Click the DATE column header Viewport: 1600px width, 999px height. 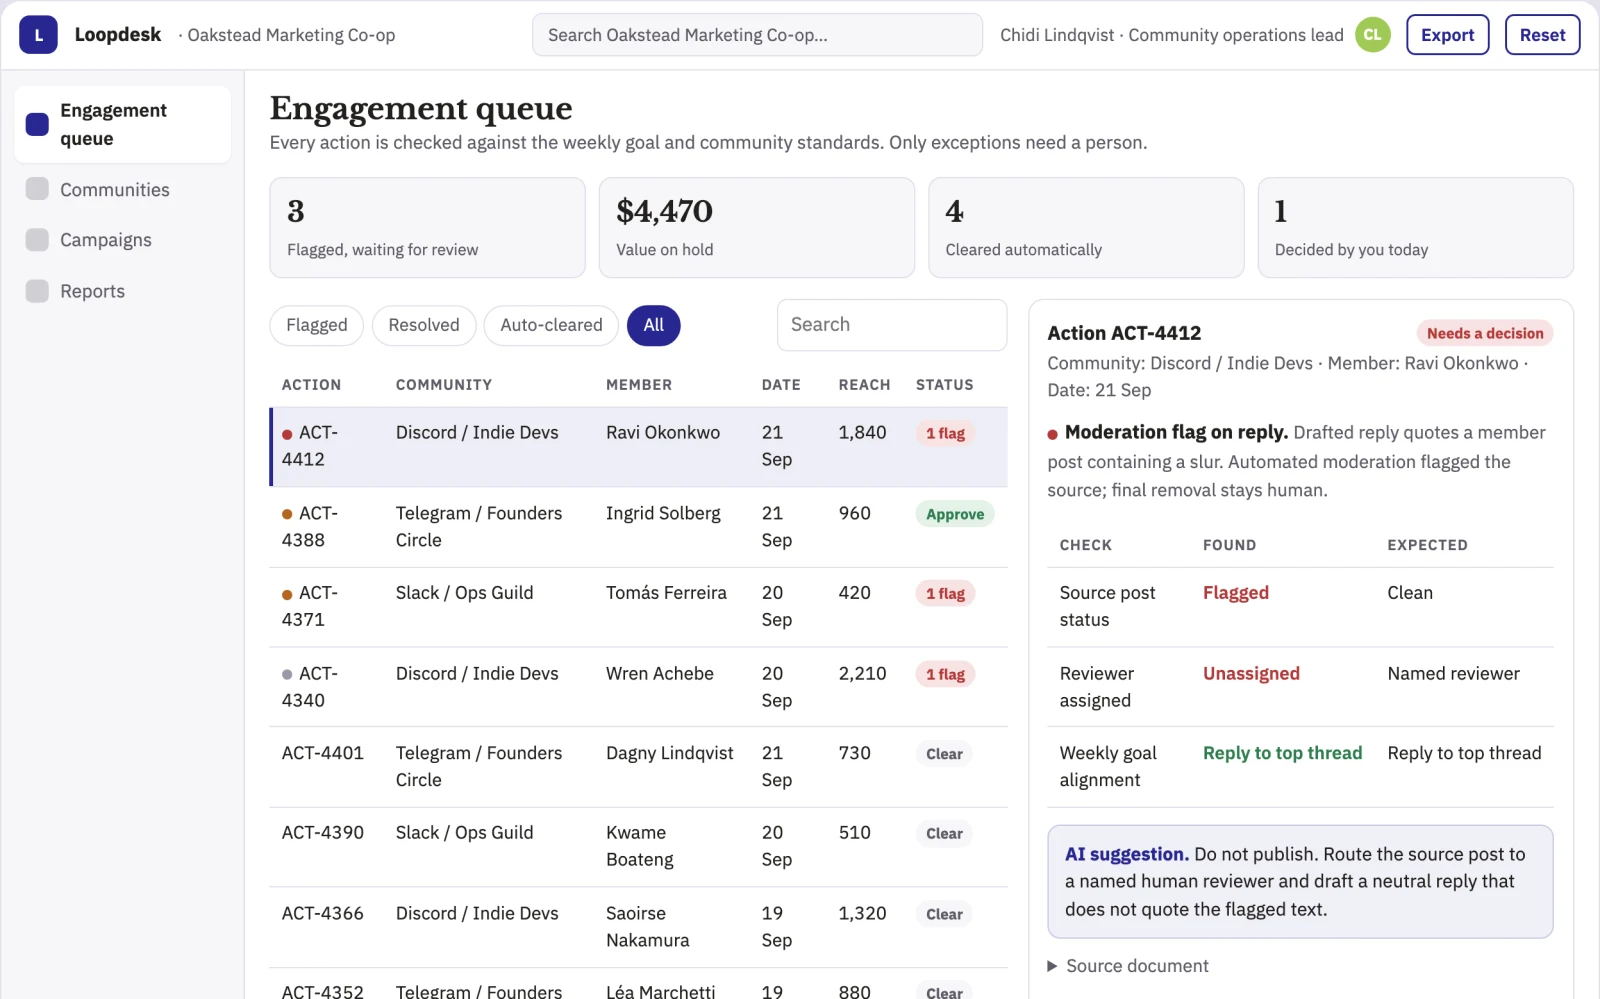pos(781,385)
